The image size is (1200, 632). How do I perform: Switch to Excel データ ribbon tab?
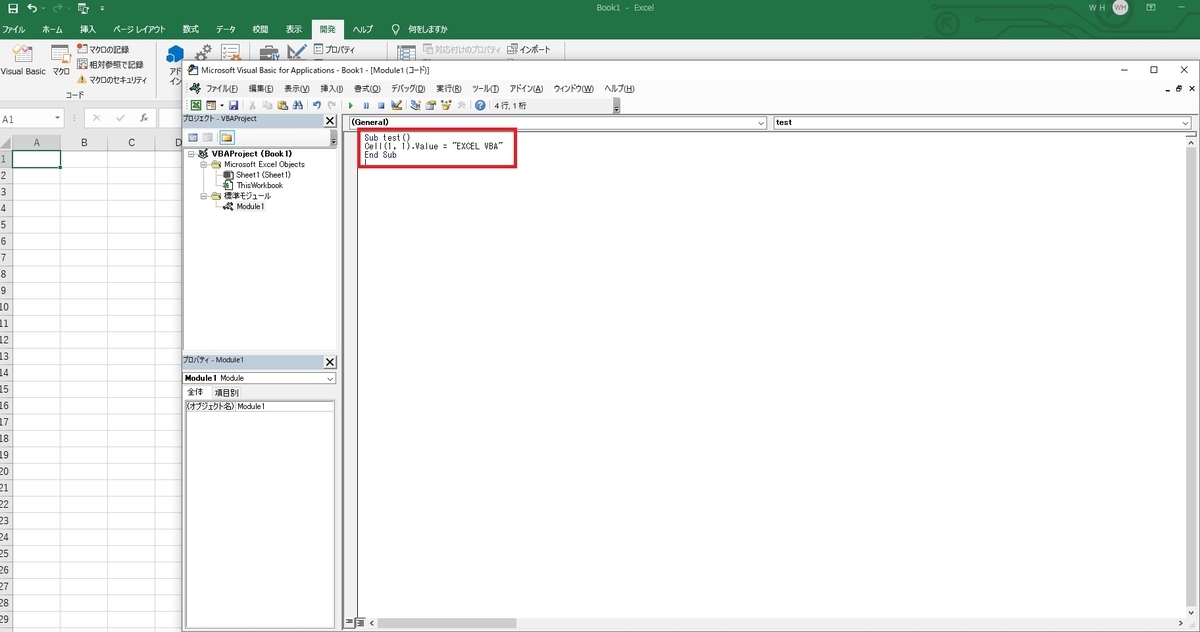pyautogui.click(x=226, y=30)
